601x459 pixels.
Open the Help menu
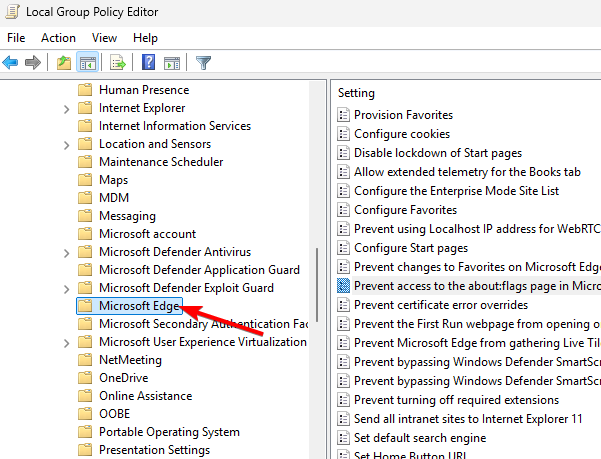[x=145, y=38]
